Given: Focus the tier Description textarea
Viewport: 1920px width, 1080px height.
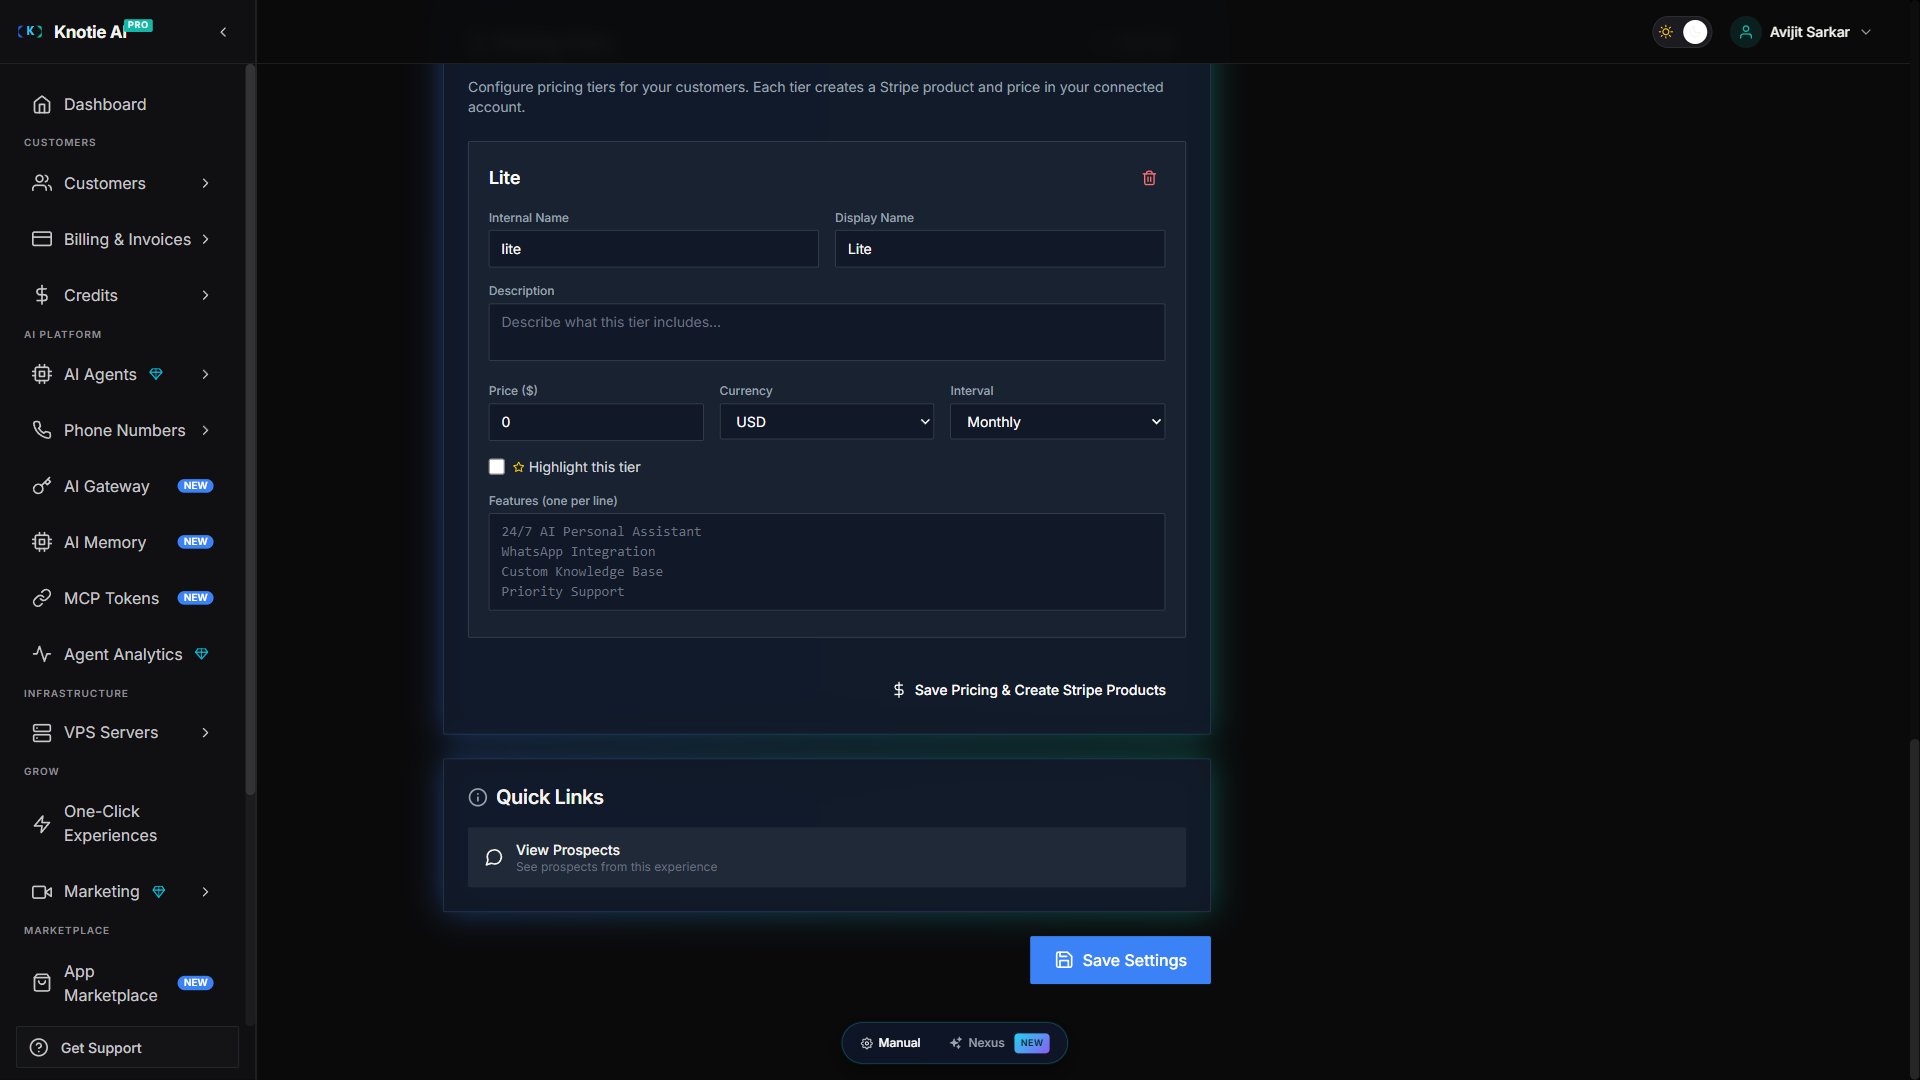Looking at the screenshot, I should coord(827,332).
